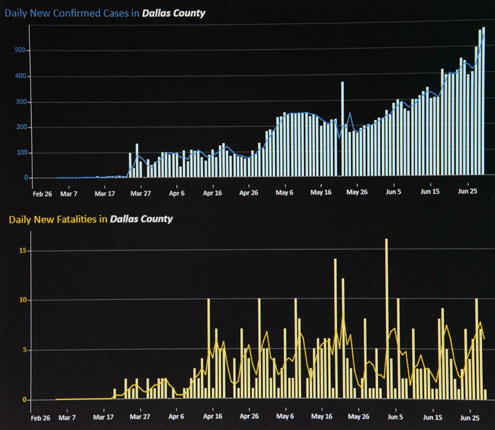The width and height of the screenshot is (495, 430).
Task: Click the 100 label on the cases chart axis
Action: point(22,153)
